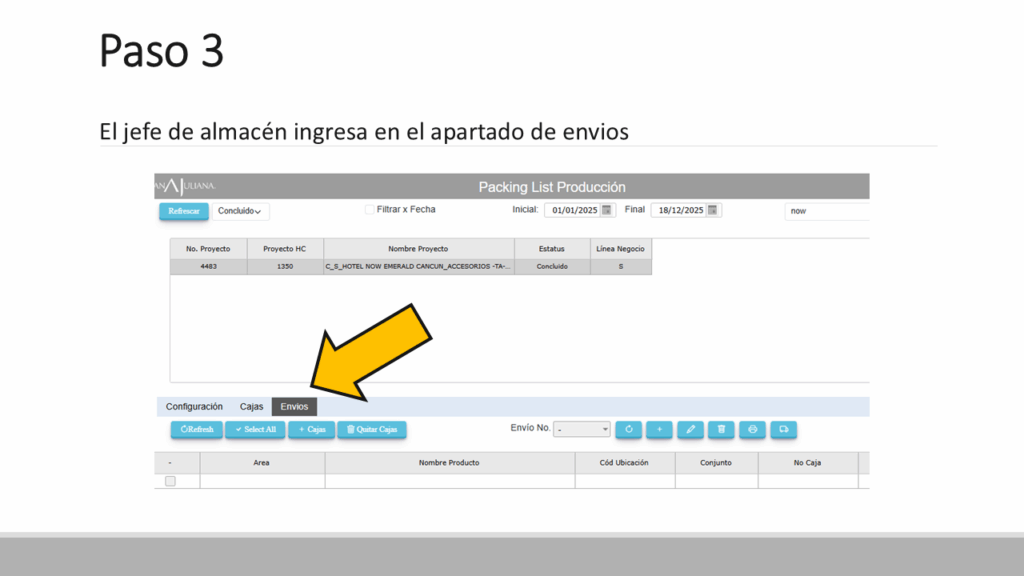Screen dimensions: 1024x576
Task: Click the truck shipping icon
Action: click(784, 429)
